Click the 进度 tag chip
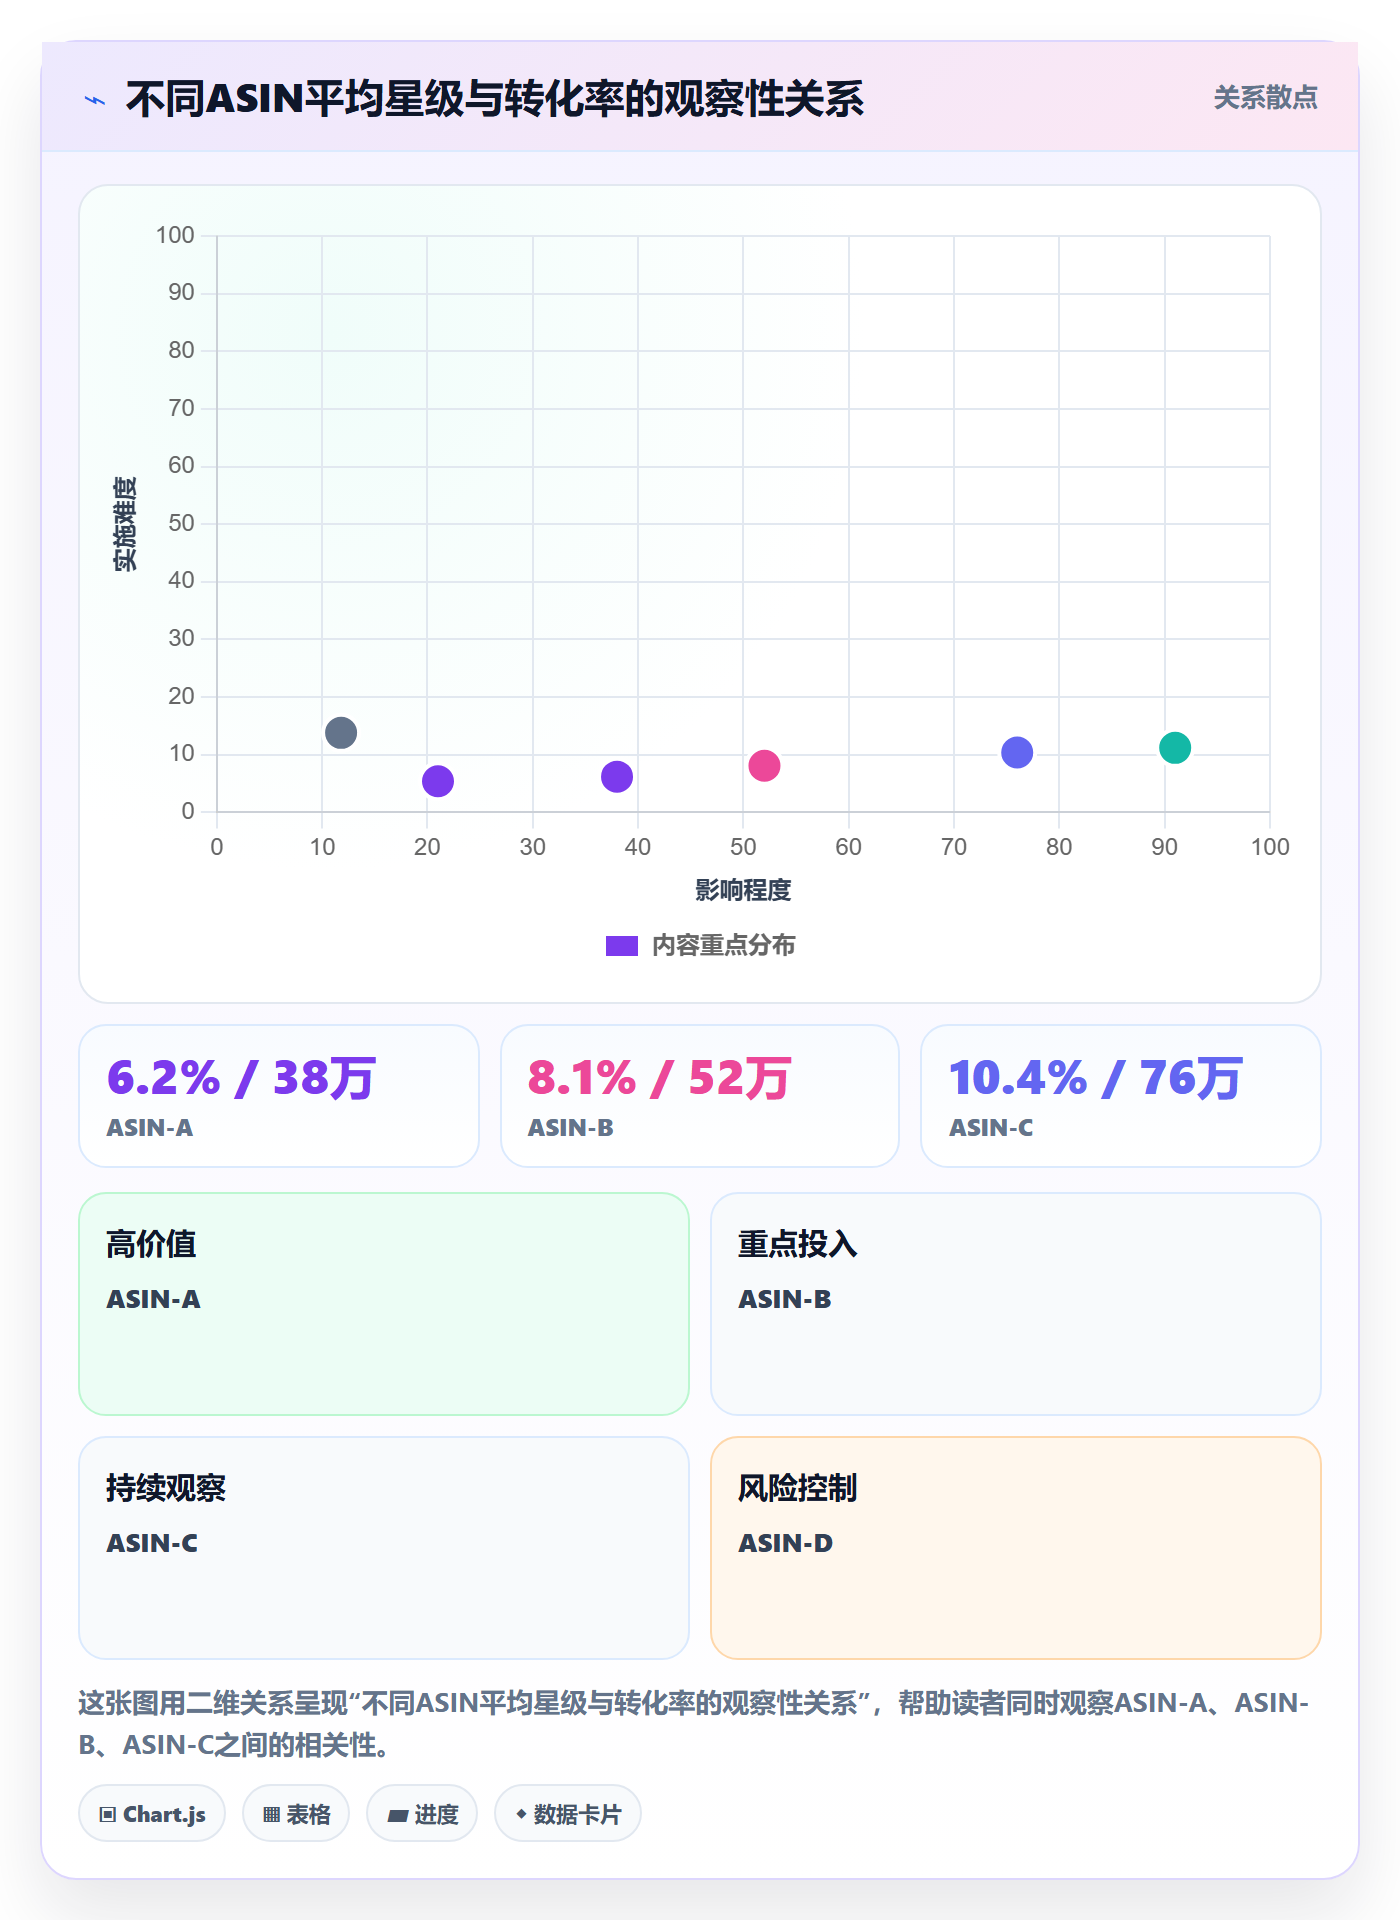 tap(422, 1813)
